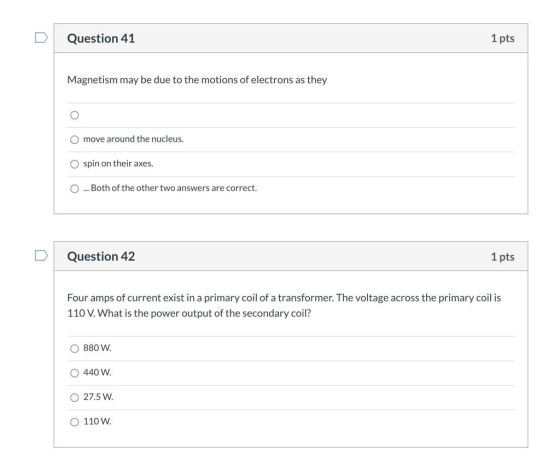Select the blank first answer of Question 41
Viewport: 560px width, 460px height.
[74, 115]
